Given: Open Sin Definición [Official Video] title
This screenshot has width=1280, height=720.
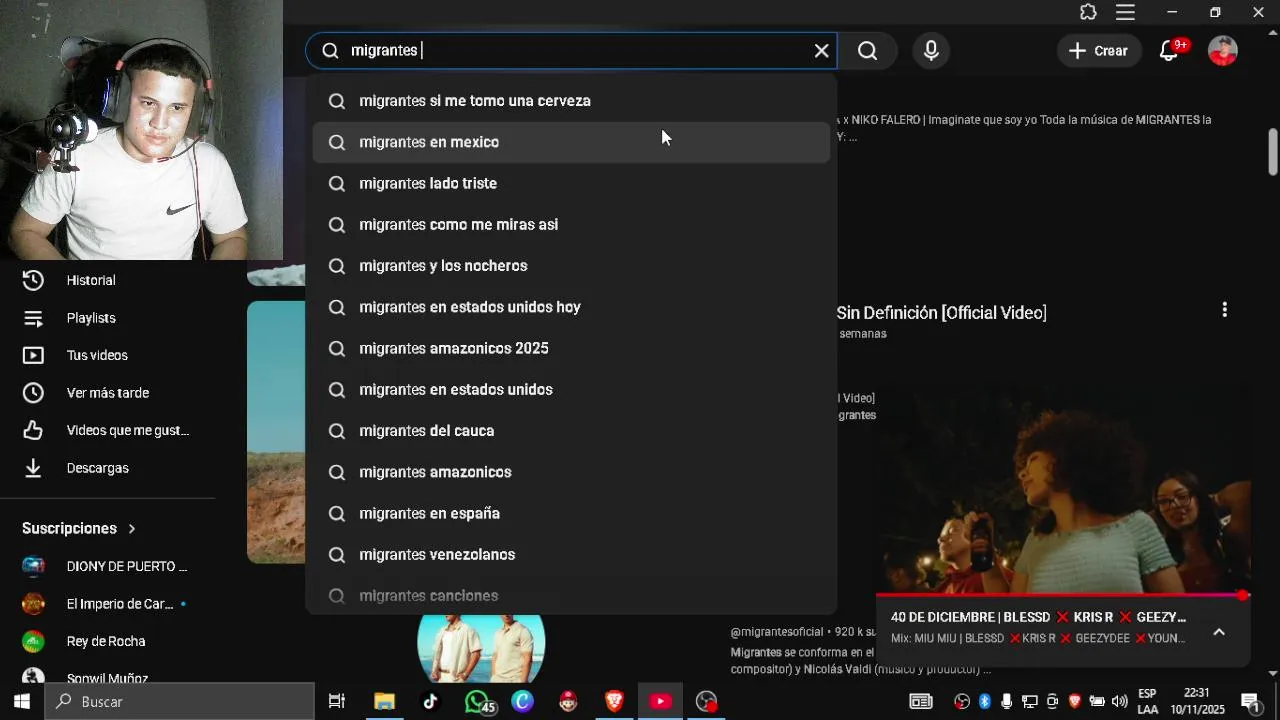Looking at the screenshot, I should (x=942, y=313).
